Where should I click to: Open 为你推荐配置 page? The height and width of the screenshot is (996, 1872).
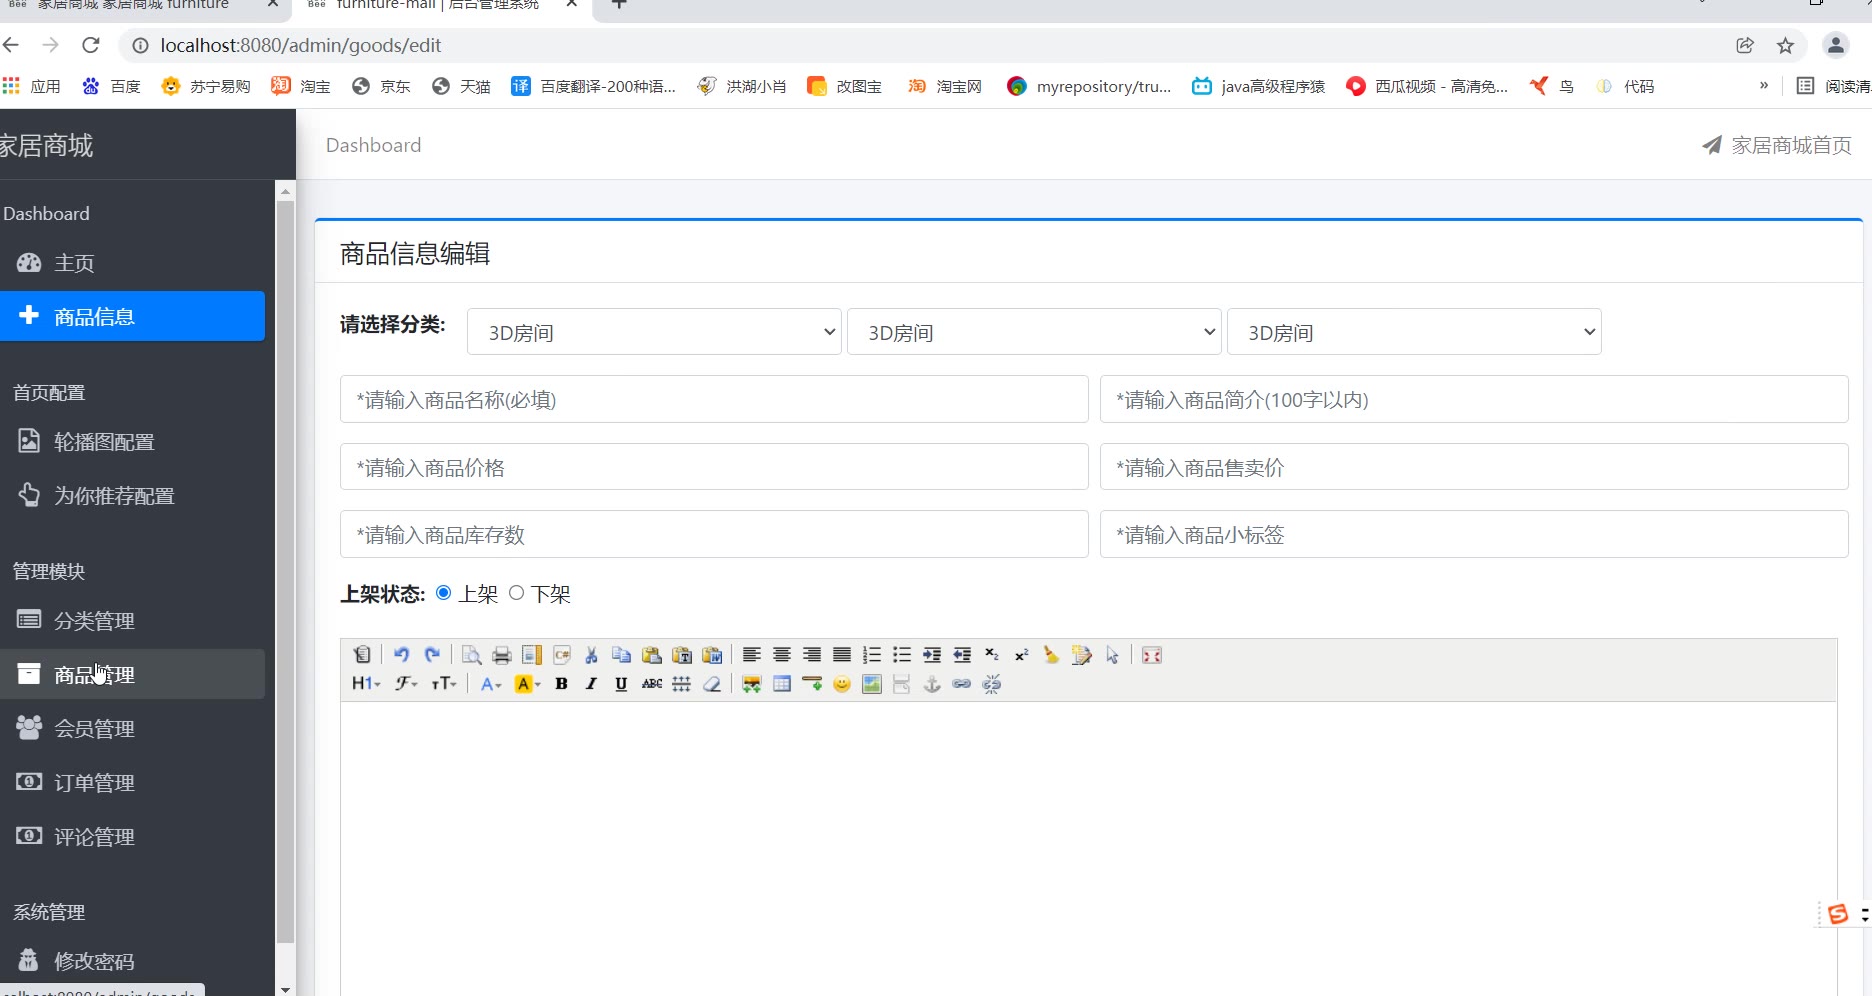coord(132,496)
